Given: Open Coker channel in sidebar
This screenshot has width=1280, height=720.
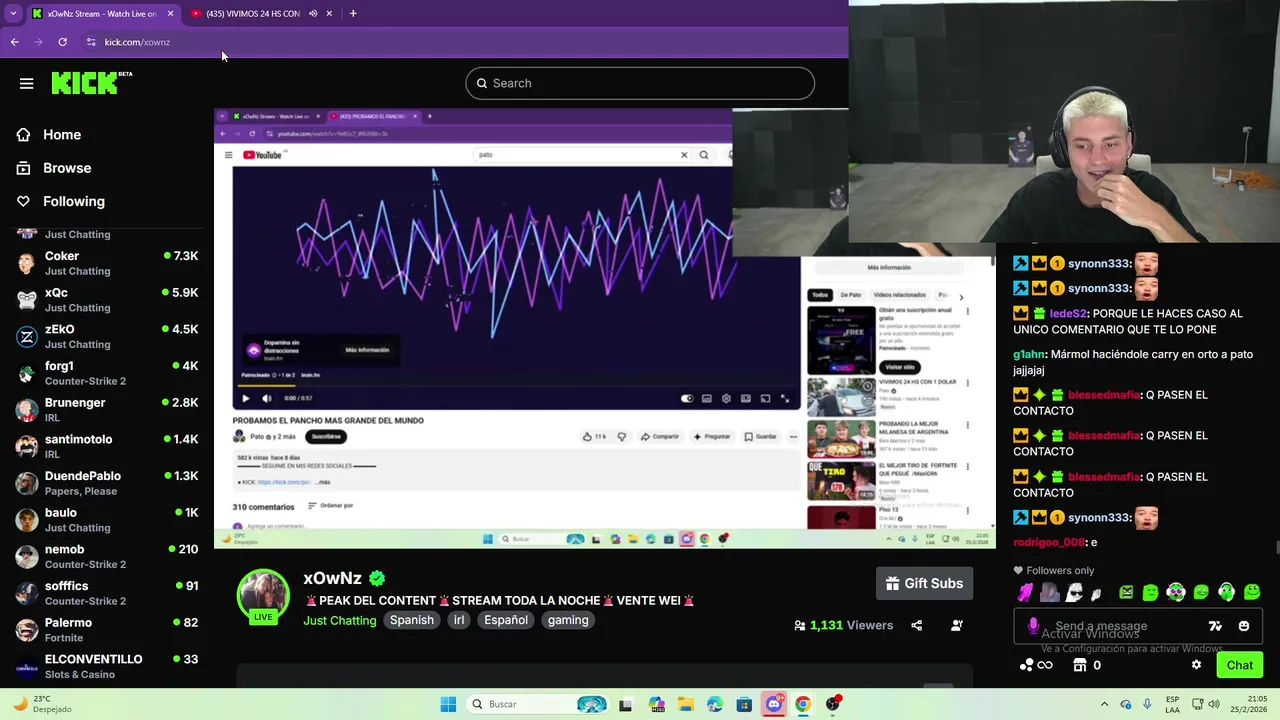Looking at the screenshot, I should [x=107, y=263].
